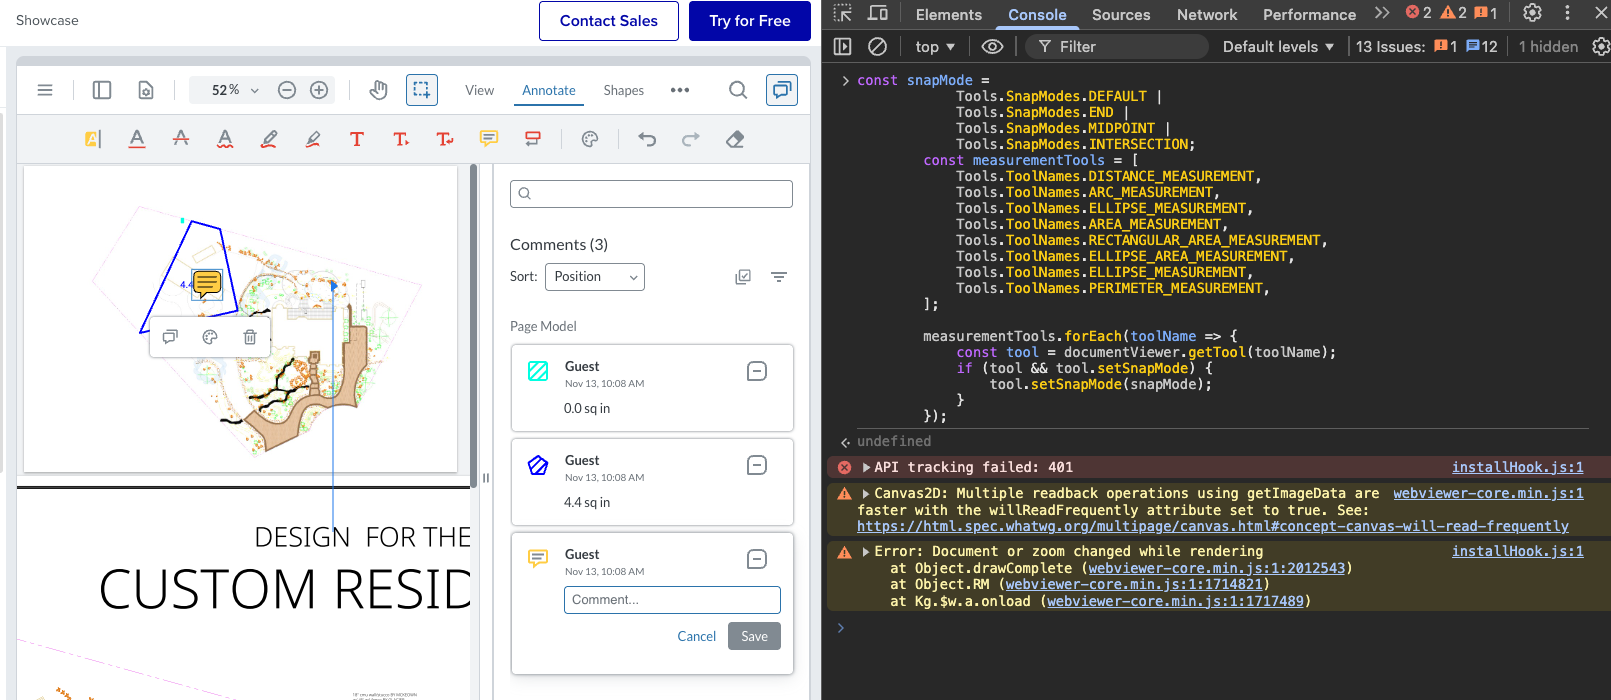Zoom in with the plus button
Image resolution: width=1611 pixels, height=700 pixels.
pos(319,90)
